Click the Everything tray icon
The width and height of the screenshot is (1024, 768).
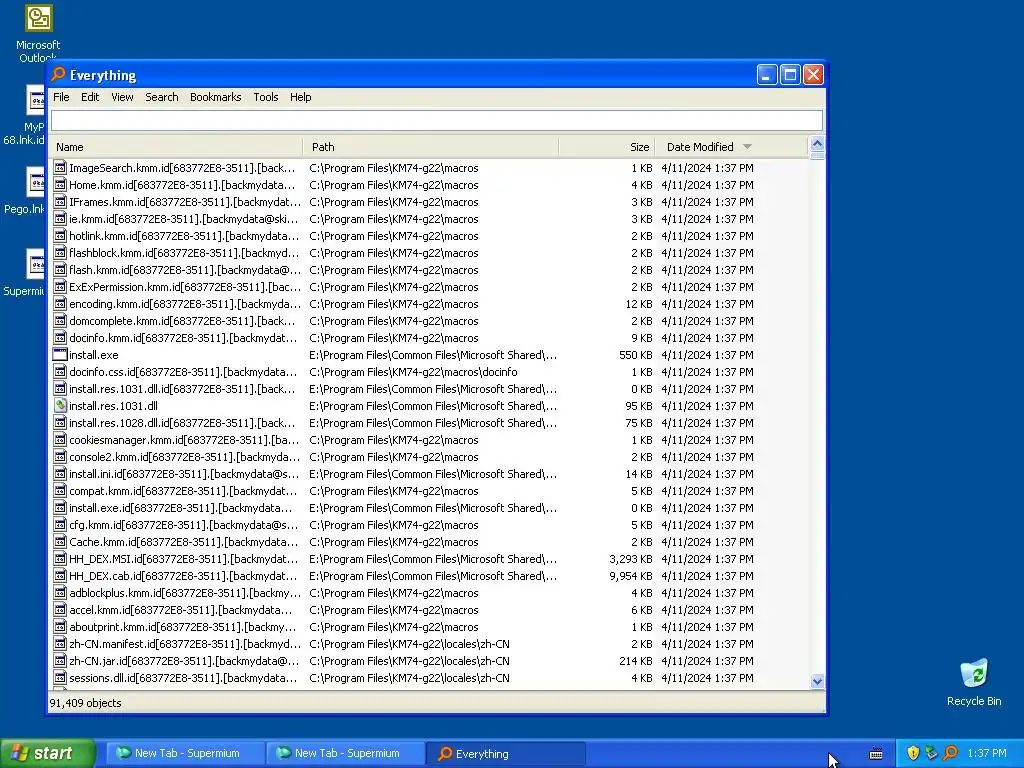tap(951, 753)
